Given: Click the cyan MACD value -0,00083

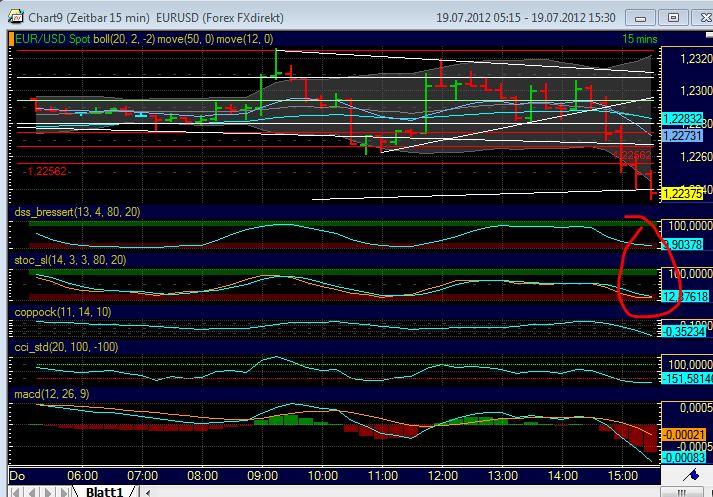Looking at the screenshot, I should tap(684, 457).
